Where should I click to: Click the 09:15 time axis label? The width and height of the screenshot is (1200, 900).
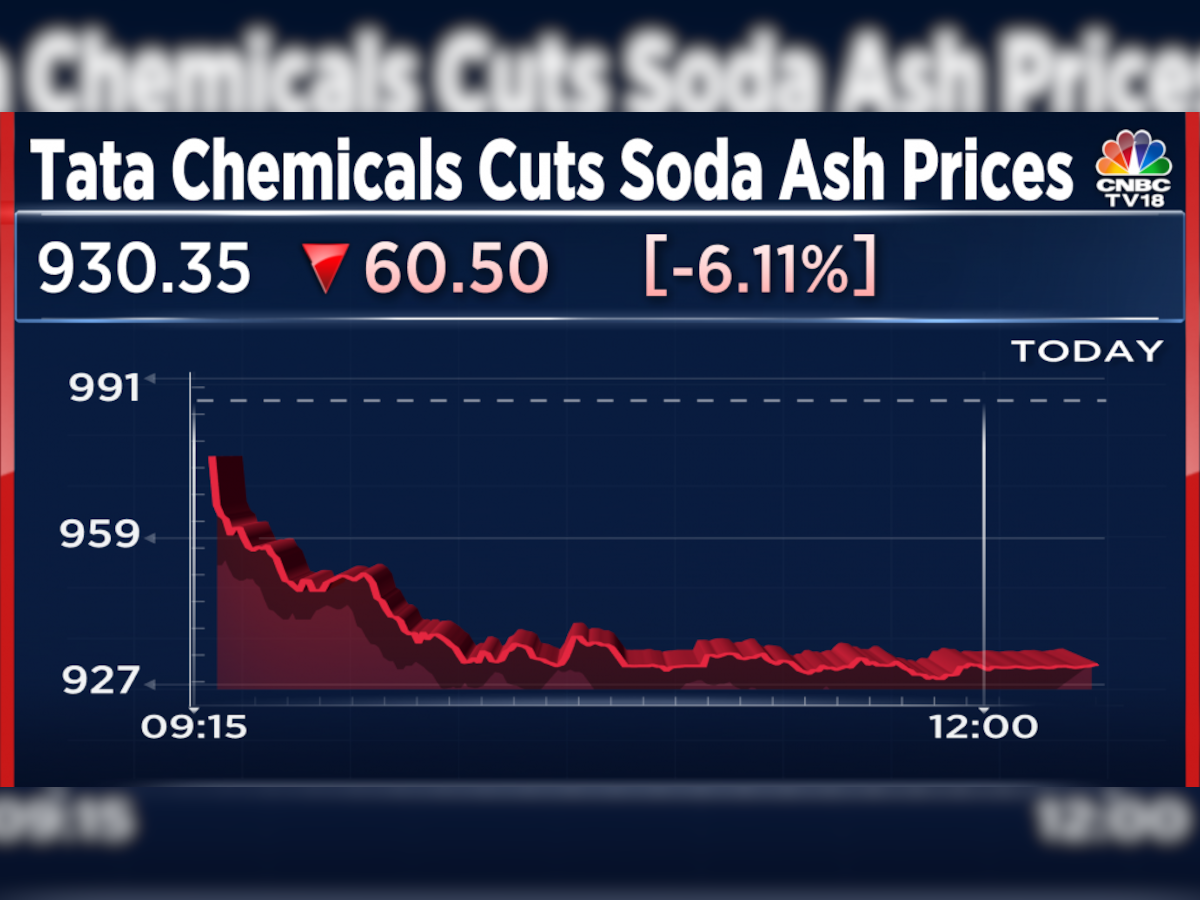pyautogui.click(x=194, y=727)
